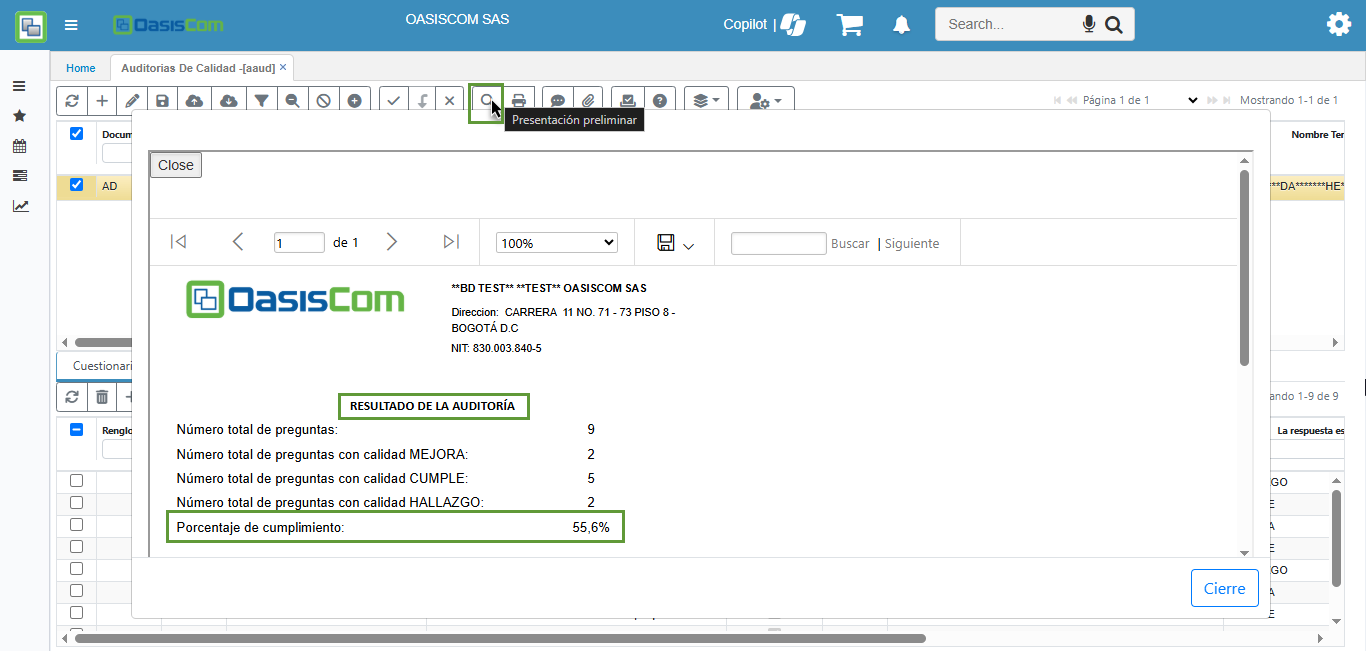Click the report viewer vertical scrollbar
This screenshot has width=1366, height=651.
[1244, 267]
